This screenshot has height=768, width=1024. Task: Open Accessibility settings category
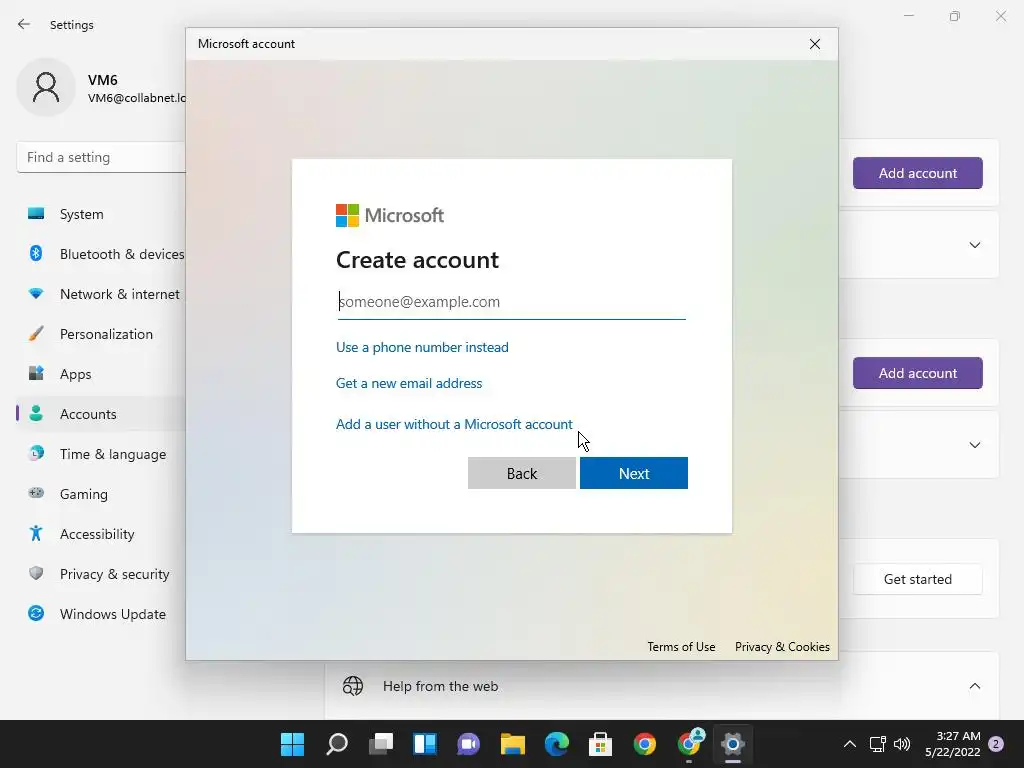click(101, 534)
